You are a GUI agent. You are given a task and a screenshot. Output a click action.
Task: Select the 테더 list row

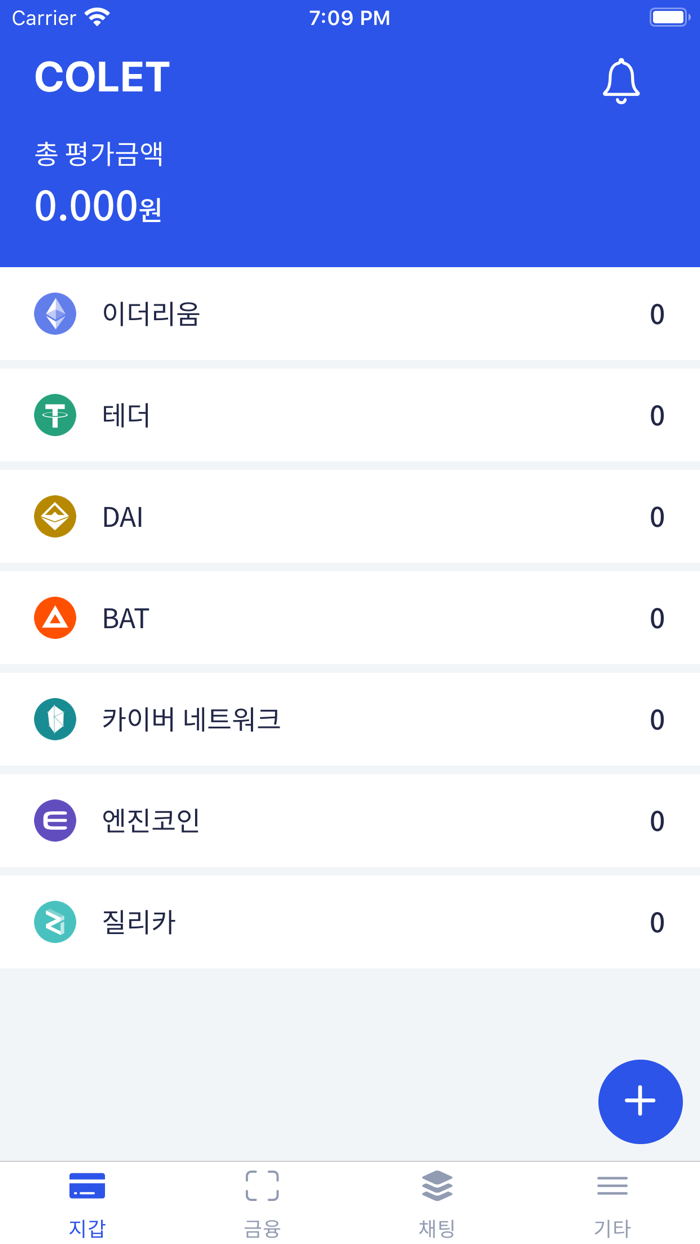point(350,415)
